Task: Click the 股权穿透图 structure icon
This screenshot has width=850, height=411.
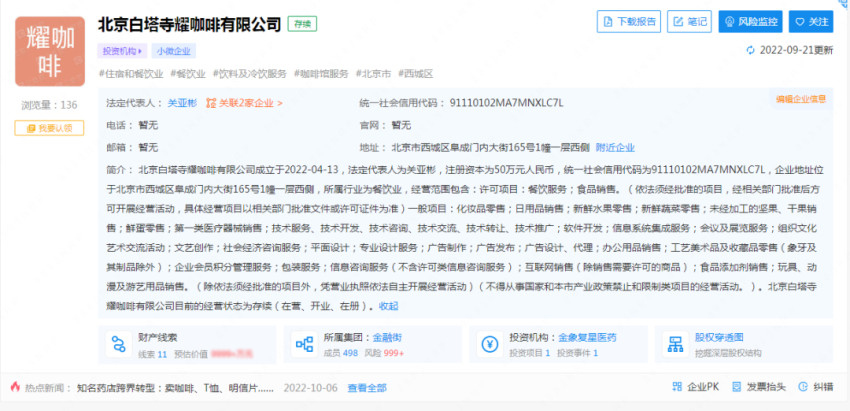Action: (x=675, y=344)
